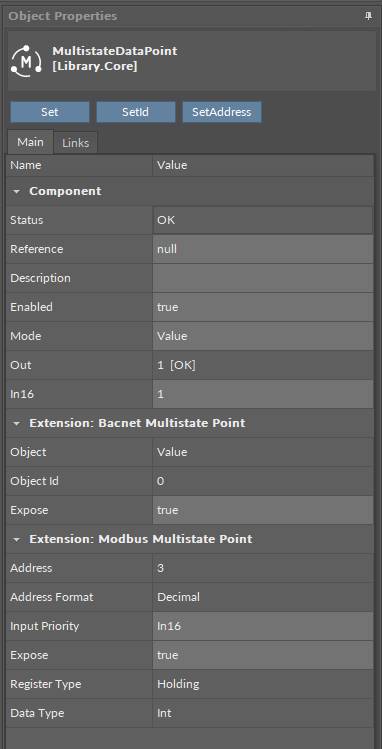Switch to the Links tab

(x=75, y=143)
